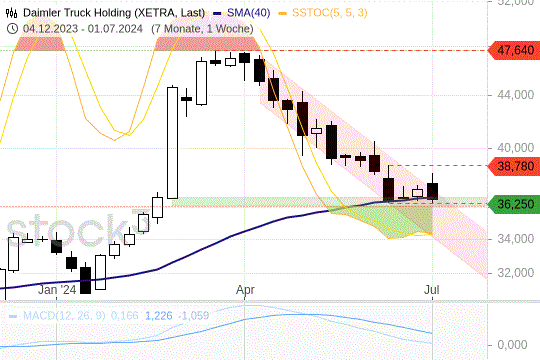Click the candlestick chart icon beside Daimler Truck Holding

click(12, 13)
